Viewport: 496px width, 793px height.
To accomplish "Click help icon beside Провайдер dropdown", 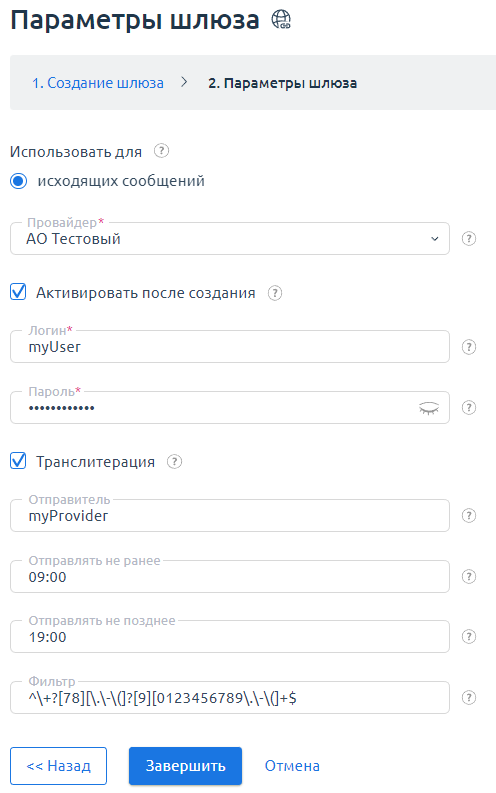I will 469,239.
